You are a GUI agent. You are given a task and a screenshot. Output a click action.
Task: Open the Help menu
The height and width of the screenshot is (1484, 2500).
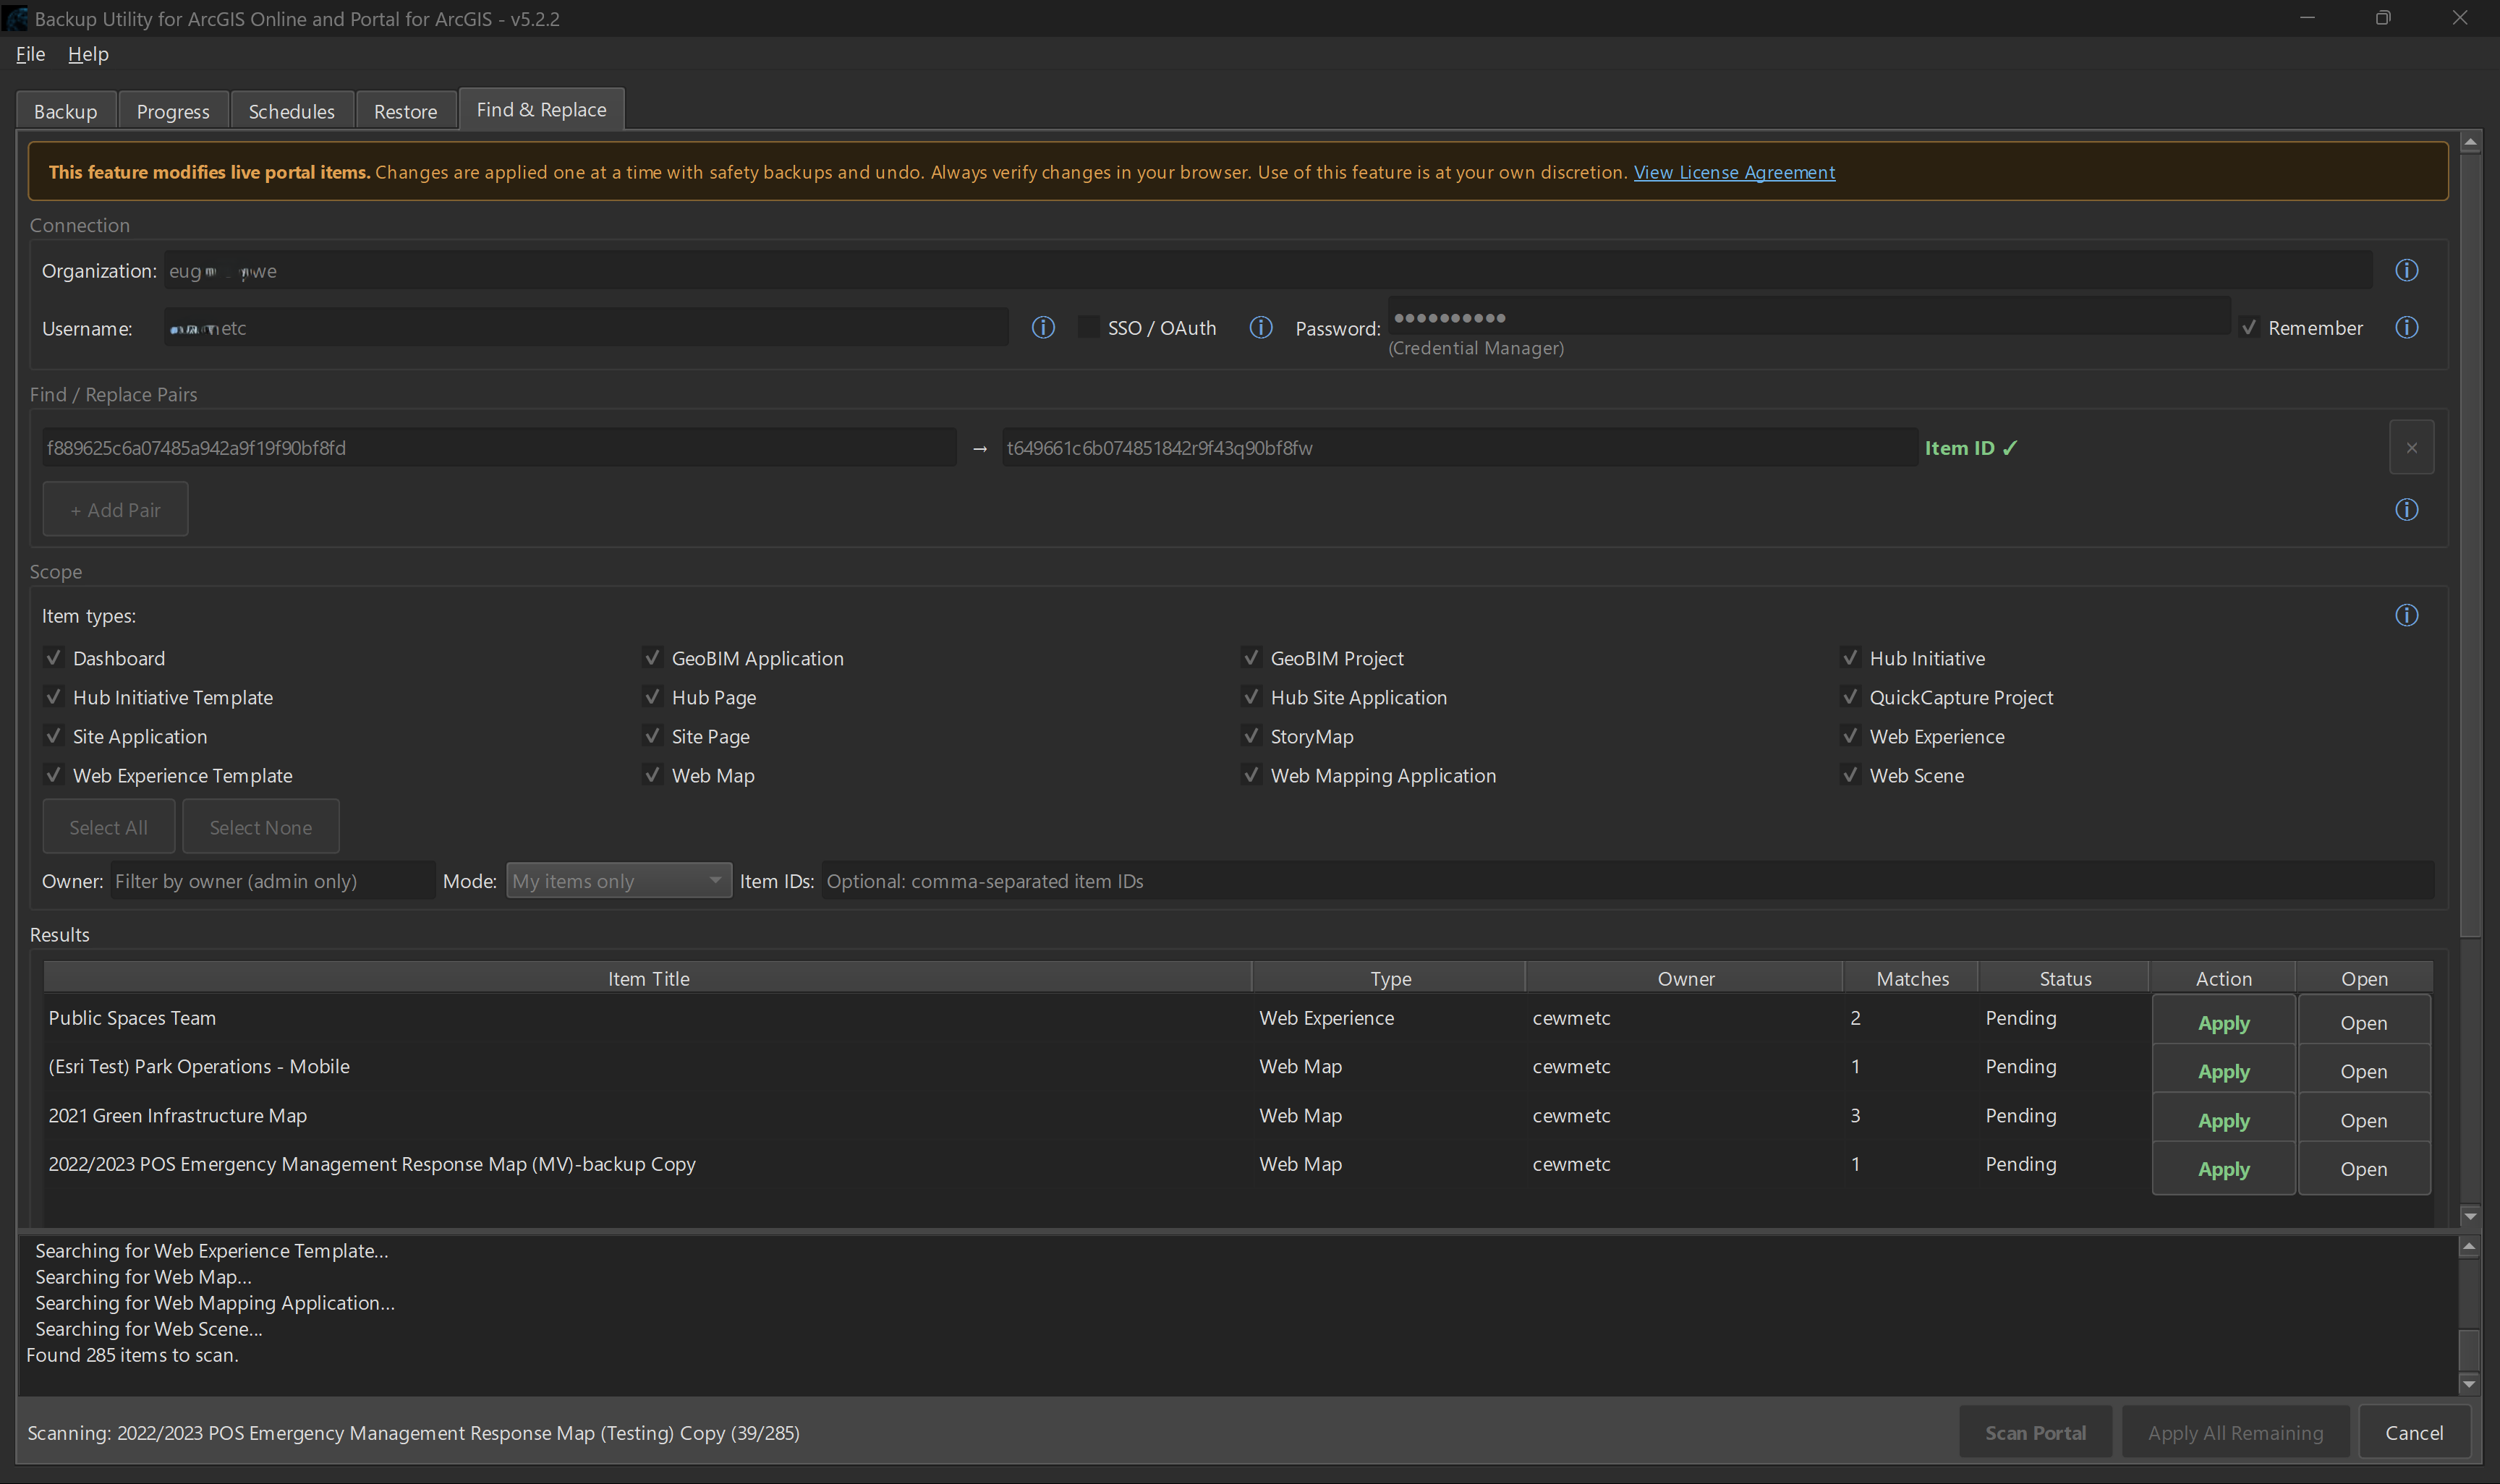click(88, 54)
